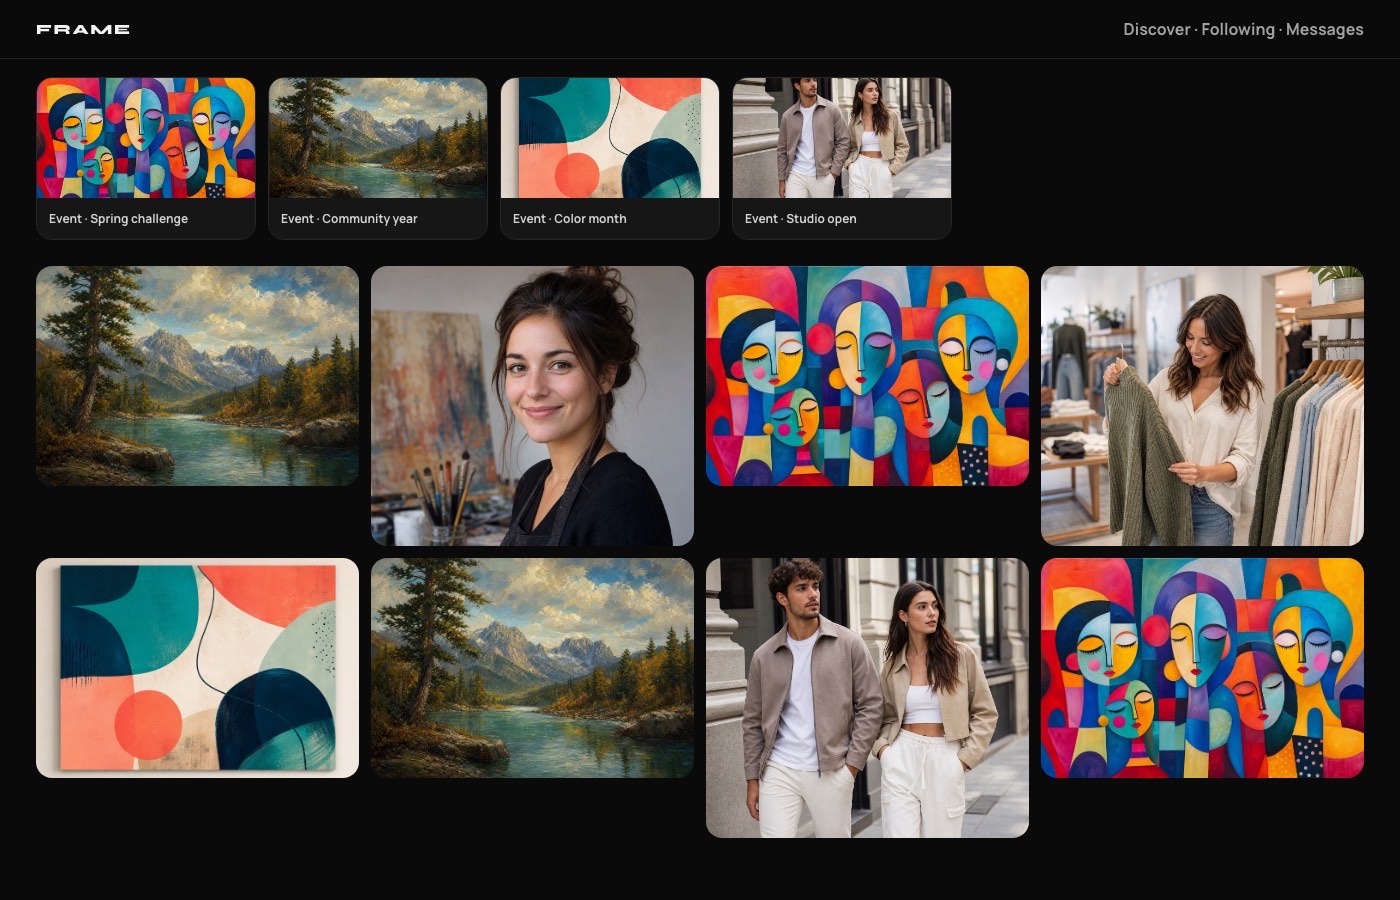Open the Color month event label

pyautogui.click(x=569, y=219)
